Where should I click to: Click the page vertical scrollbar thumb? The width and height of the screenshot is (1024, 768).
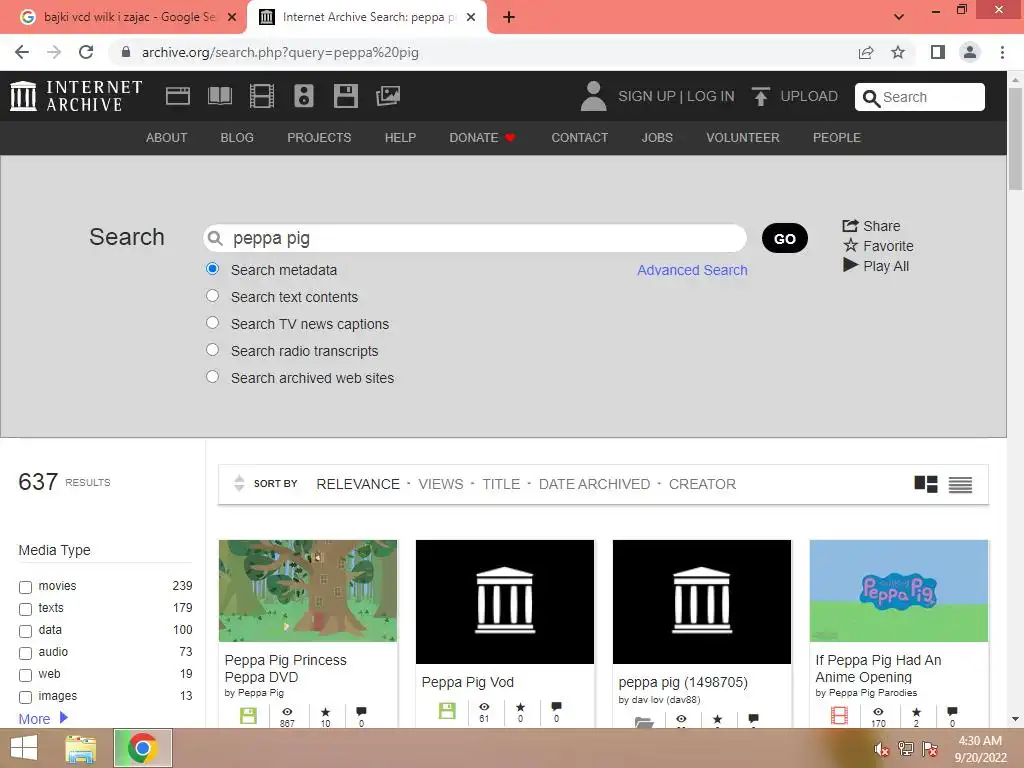click(1015, 137)
